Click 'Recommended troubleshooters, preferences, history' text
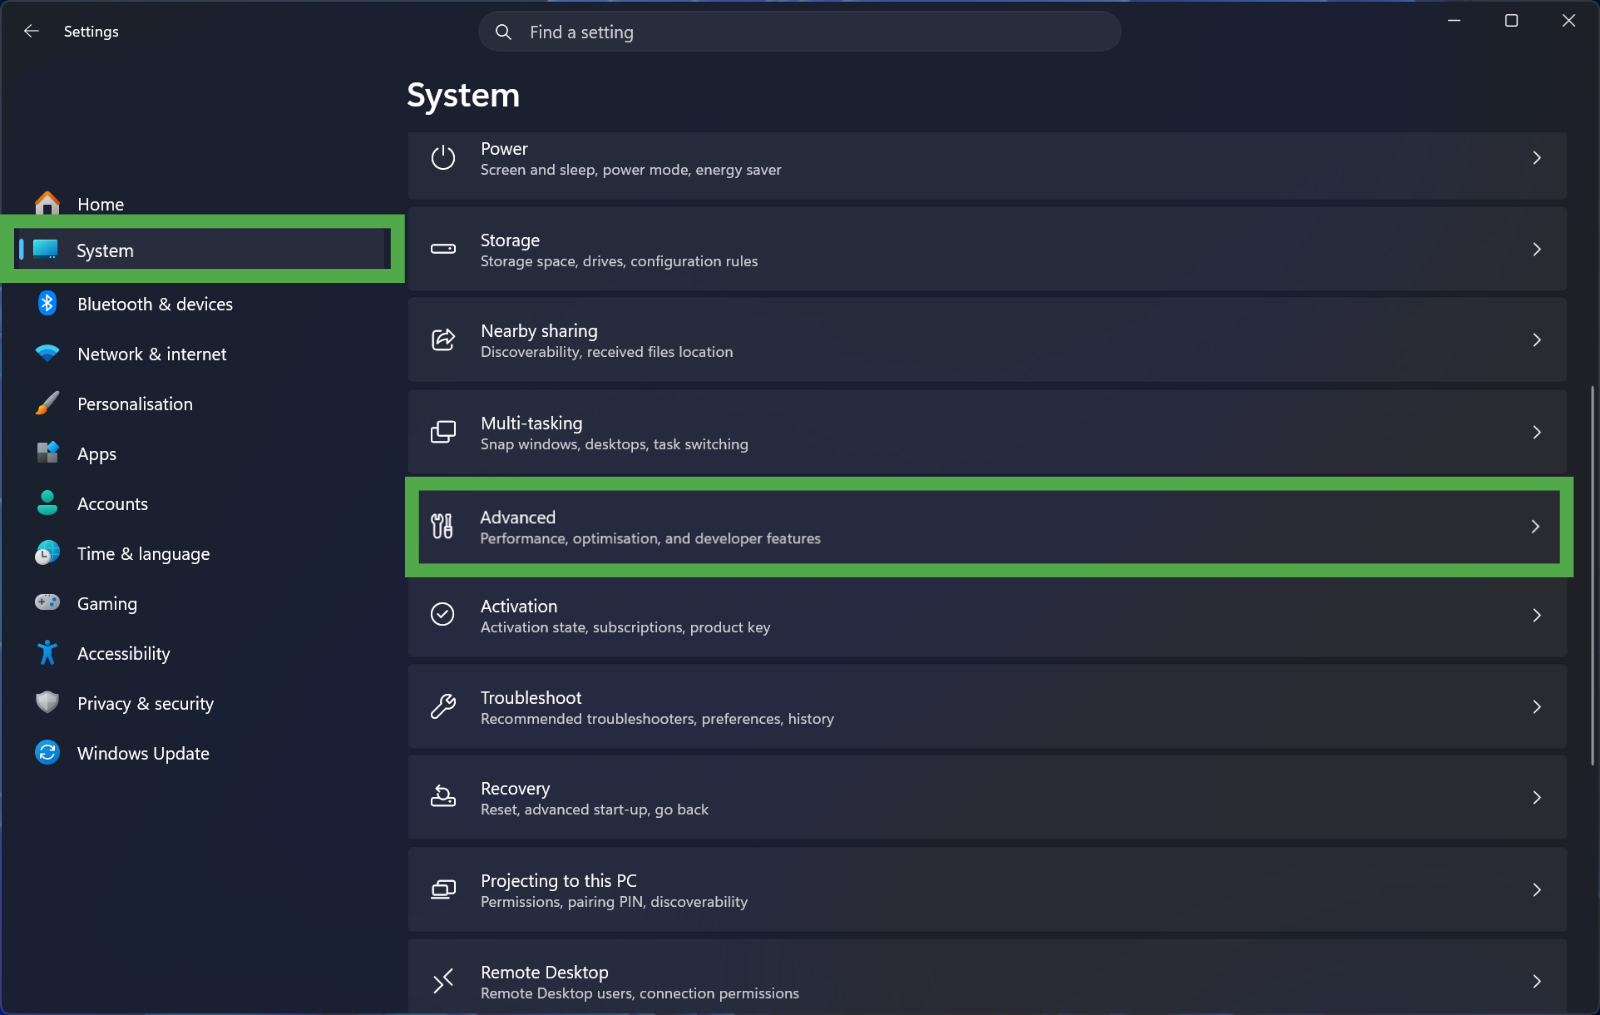 [657, 719]
